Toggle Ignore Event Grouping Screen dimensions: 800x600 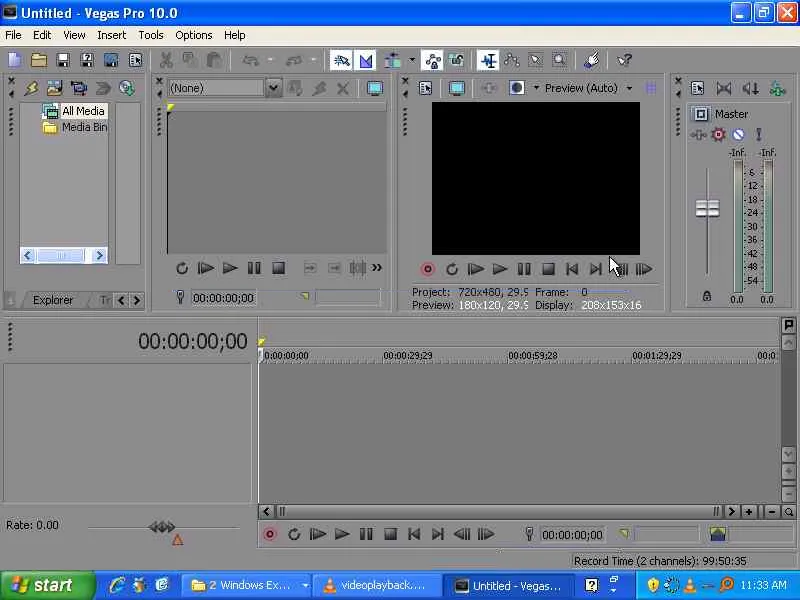[457, 60]
